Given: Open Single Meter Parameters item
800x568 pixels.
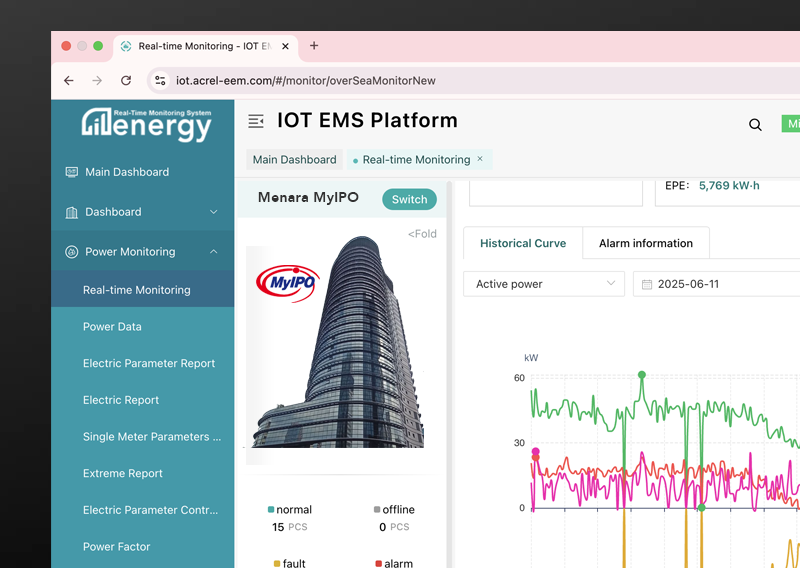Looking at the screenshot, I should (142, 437).
